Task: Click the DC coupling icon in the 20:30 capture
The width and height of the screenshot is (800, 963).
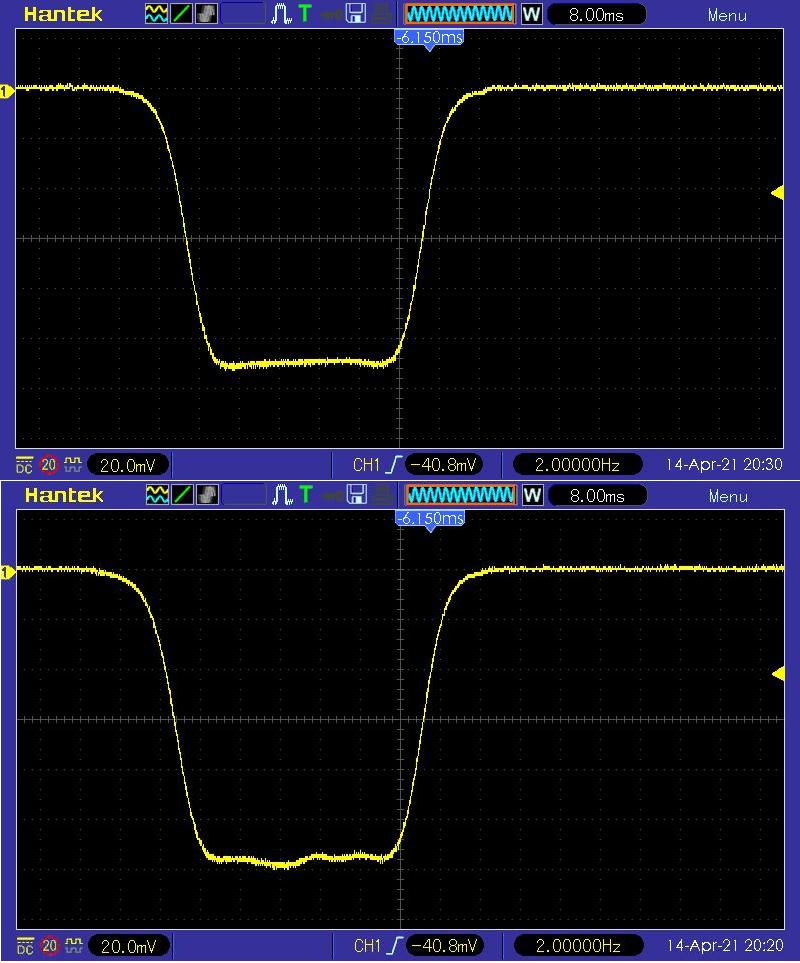Action: (24, 466)
